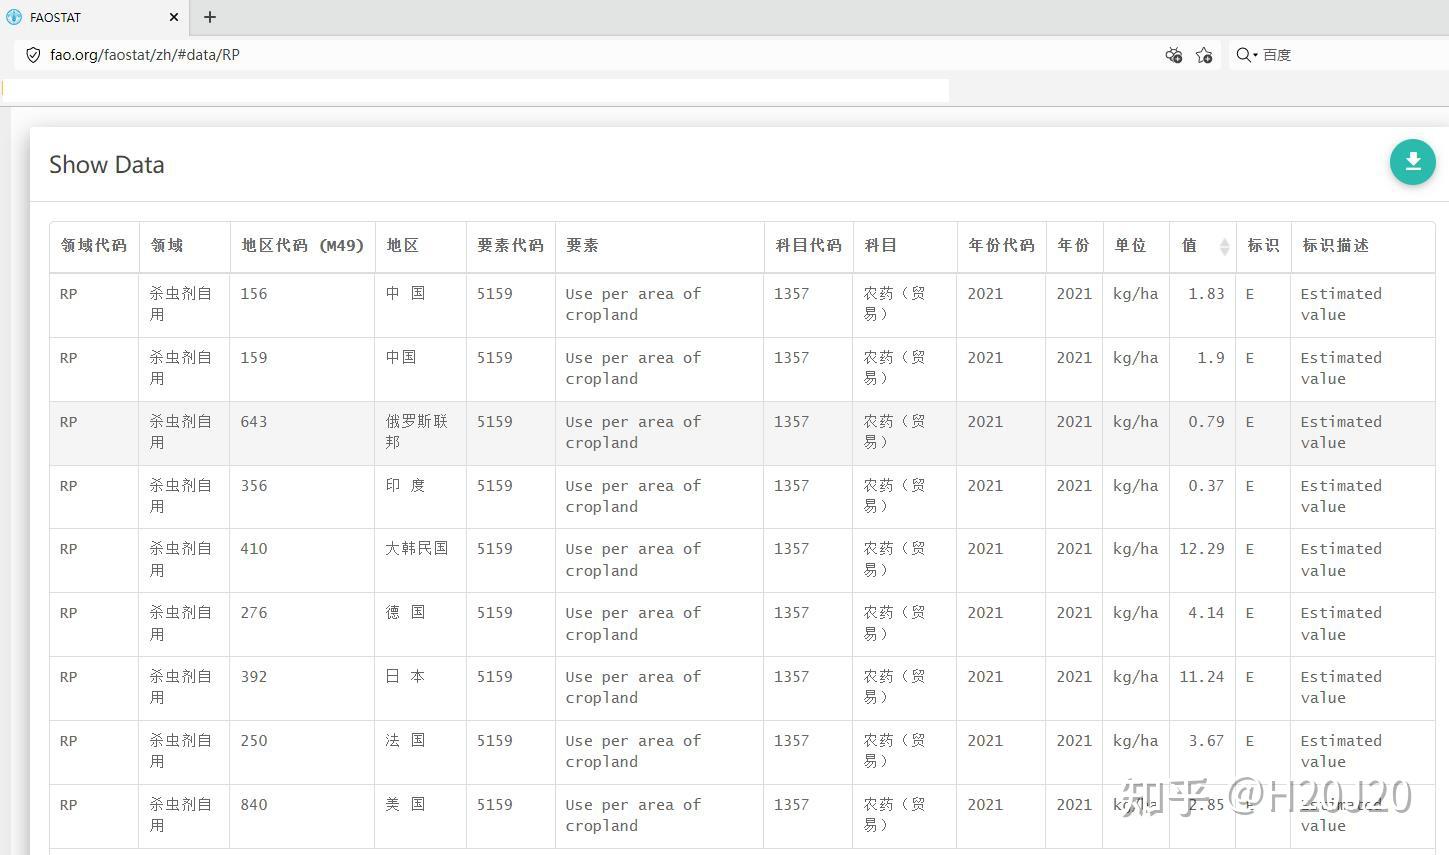Click value 1.83 cell

[1203, 305]
